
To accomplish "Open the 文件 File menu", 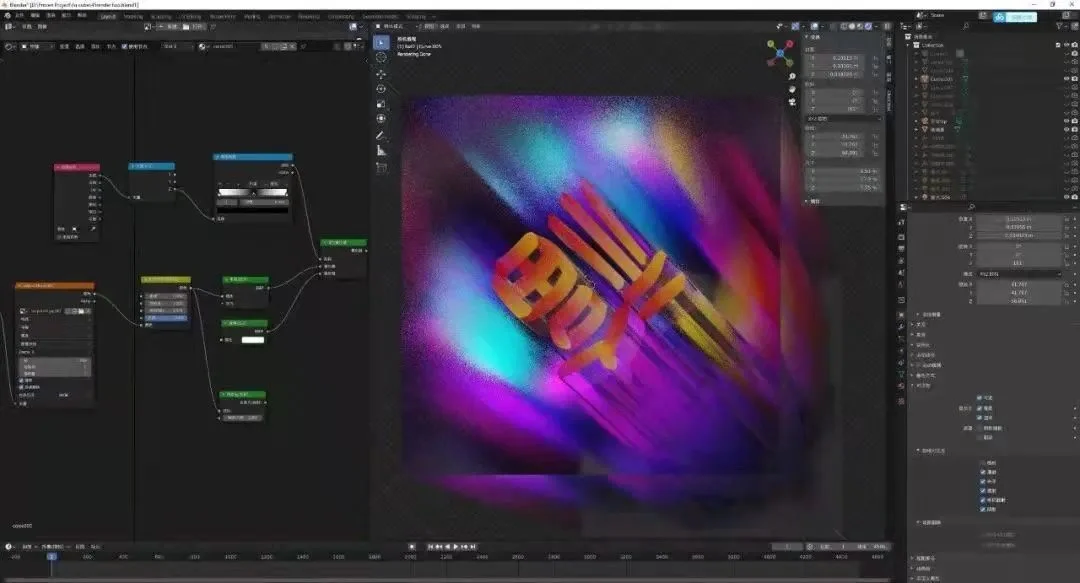I will 19,15.
